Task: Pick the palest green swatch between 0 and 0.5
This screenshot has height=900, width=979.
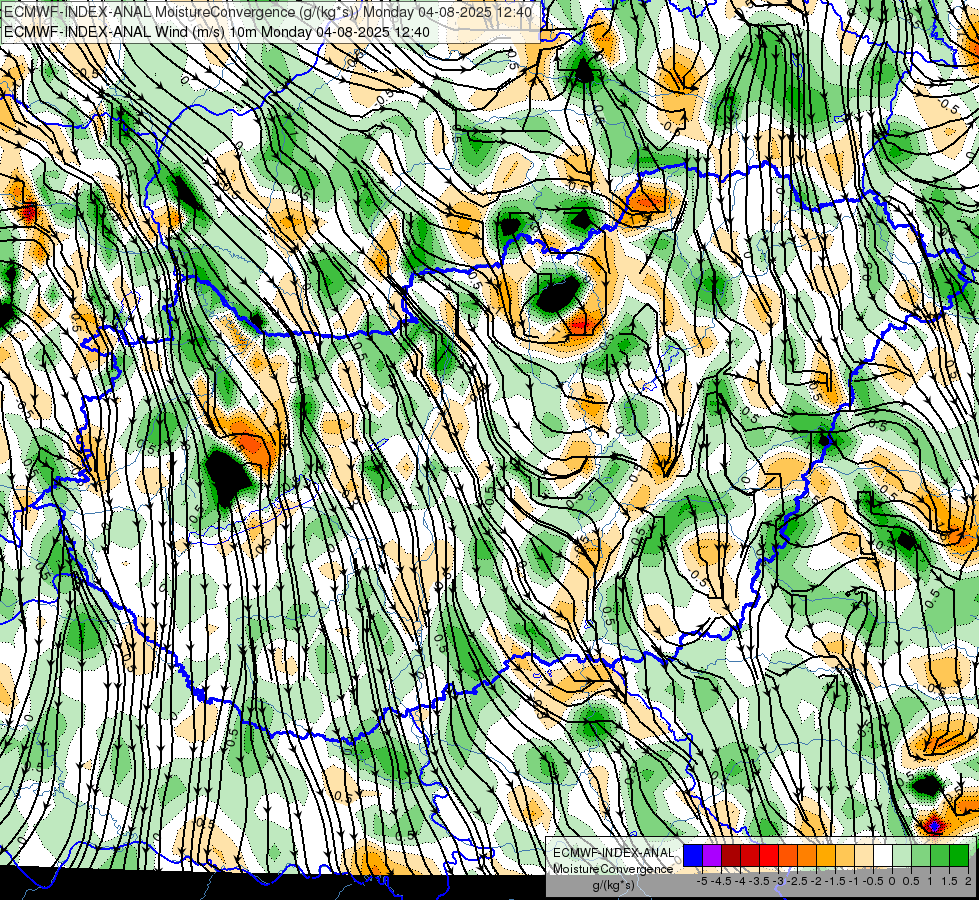Action: click(x=902, y=855)
